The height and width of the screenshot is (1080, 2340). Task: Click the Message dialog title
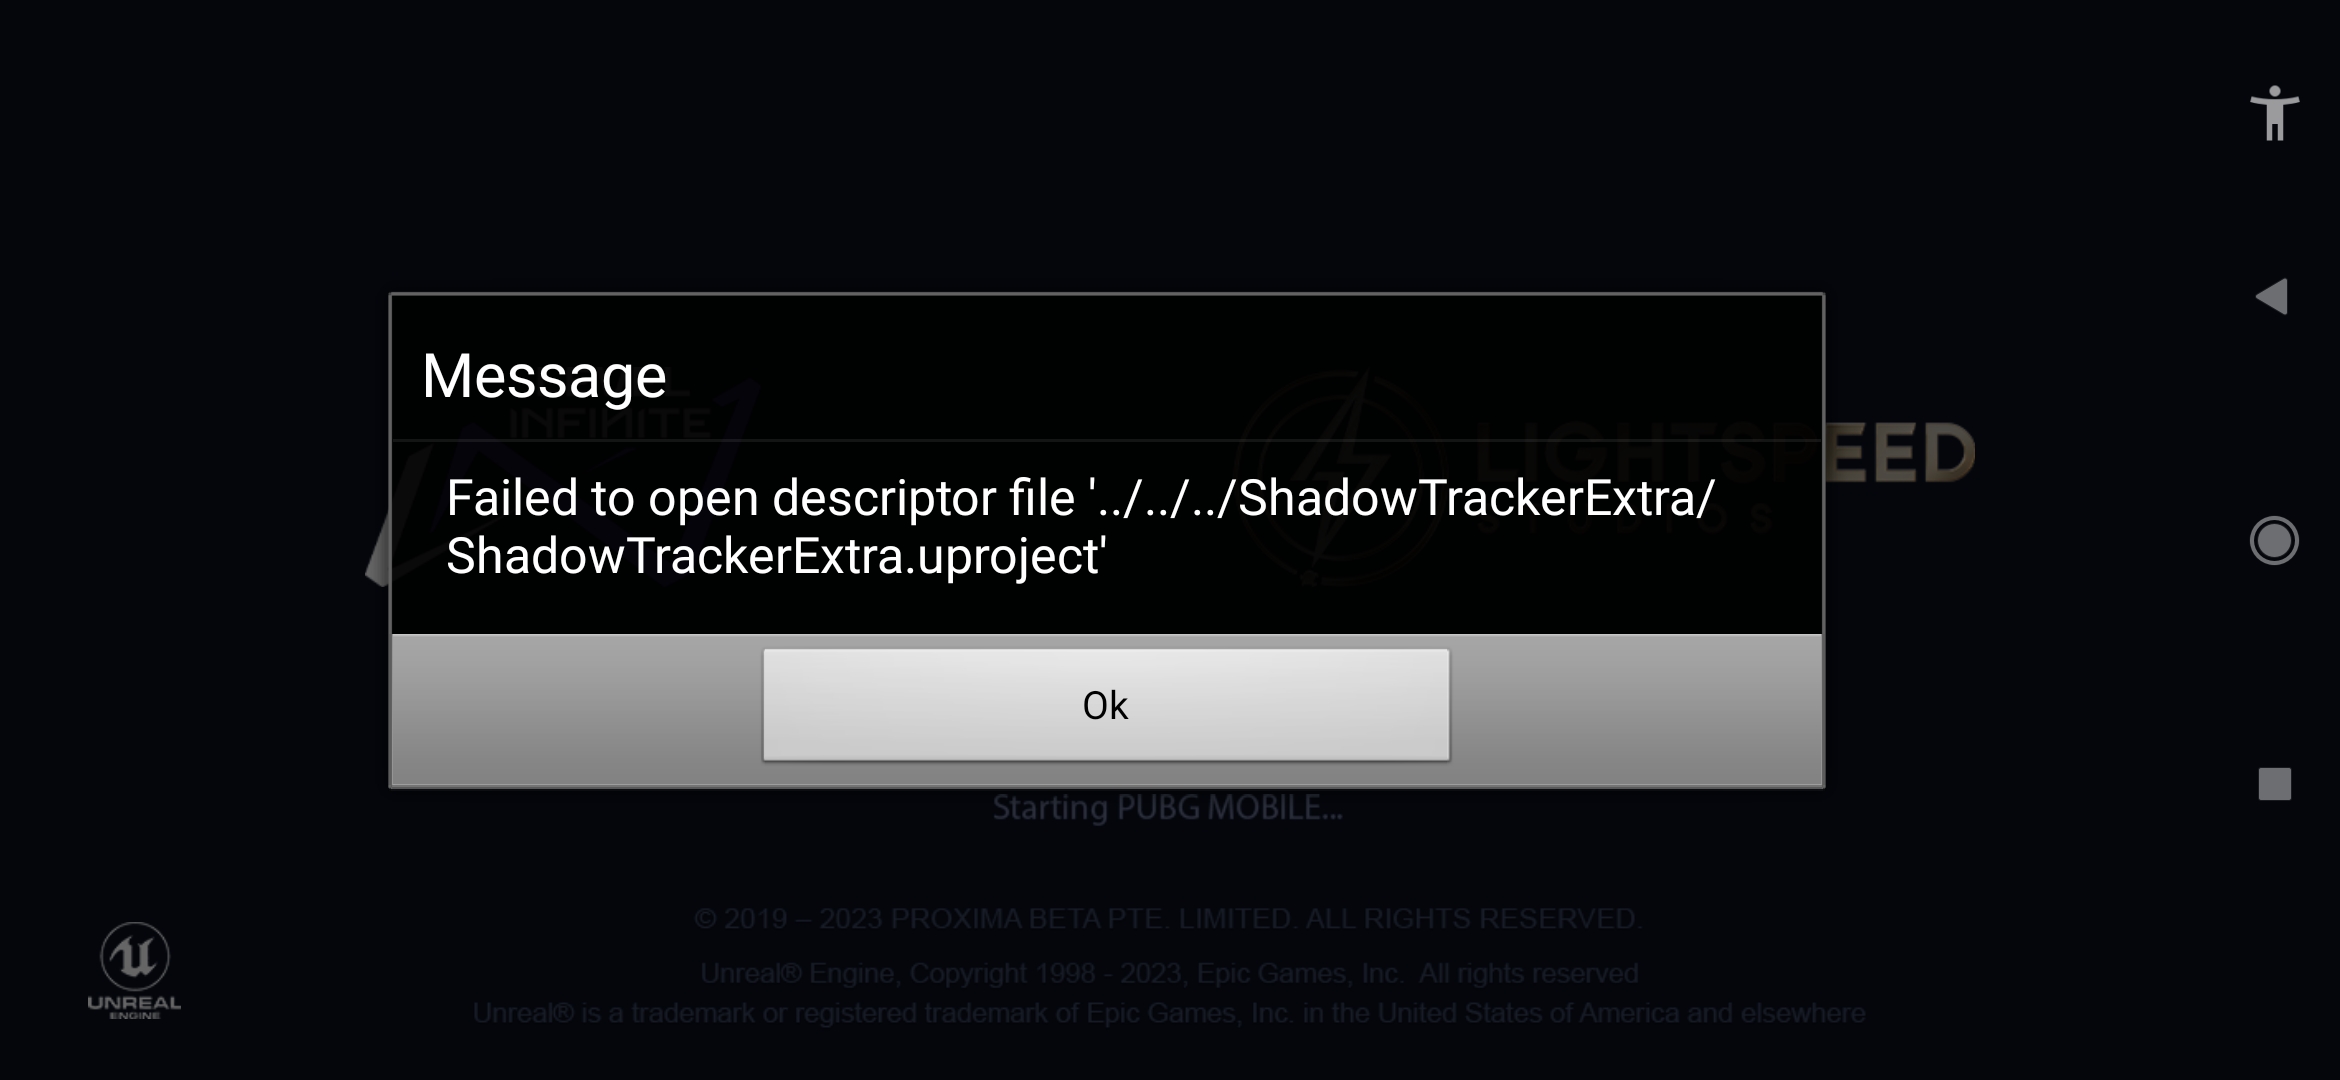pyautogui.click(x=544, y=377)
